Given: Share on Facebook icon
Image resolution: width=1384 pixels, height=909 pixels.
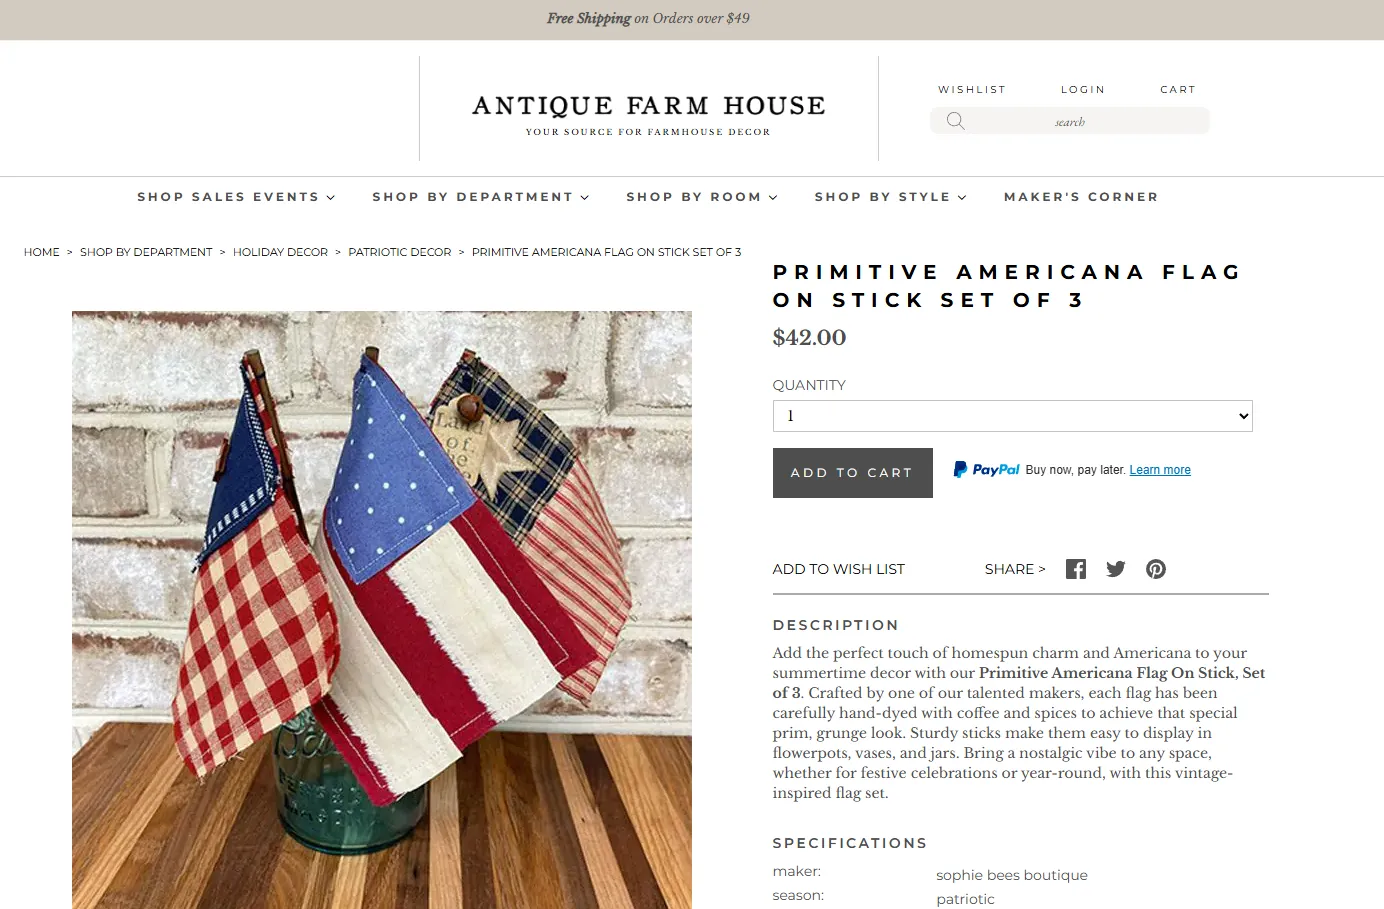Looking at the screenshot, I should click(x=1076, y=569).
